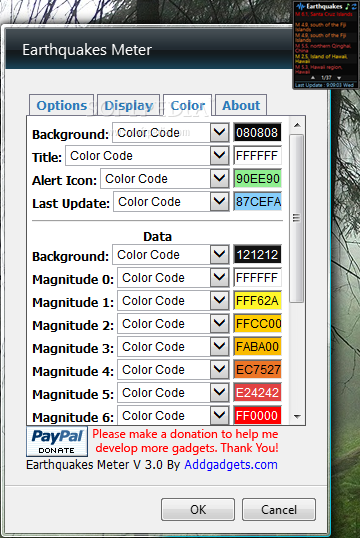The image size is (360, 538).
Task: Pick the FFCC00 Magnitude 2 swatch
Action: tap(257, 324)
